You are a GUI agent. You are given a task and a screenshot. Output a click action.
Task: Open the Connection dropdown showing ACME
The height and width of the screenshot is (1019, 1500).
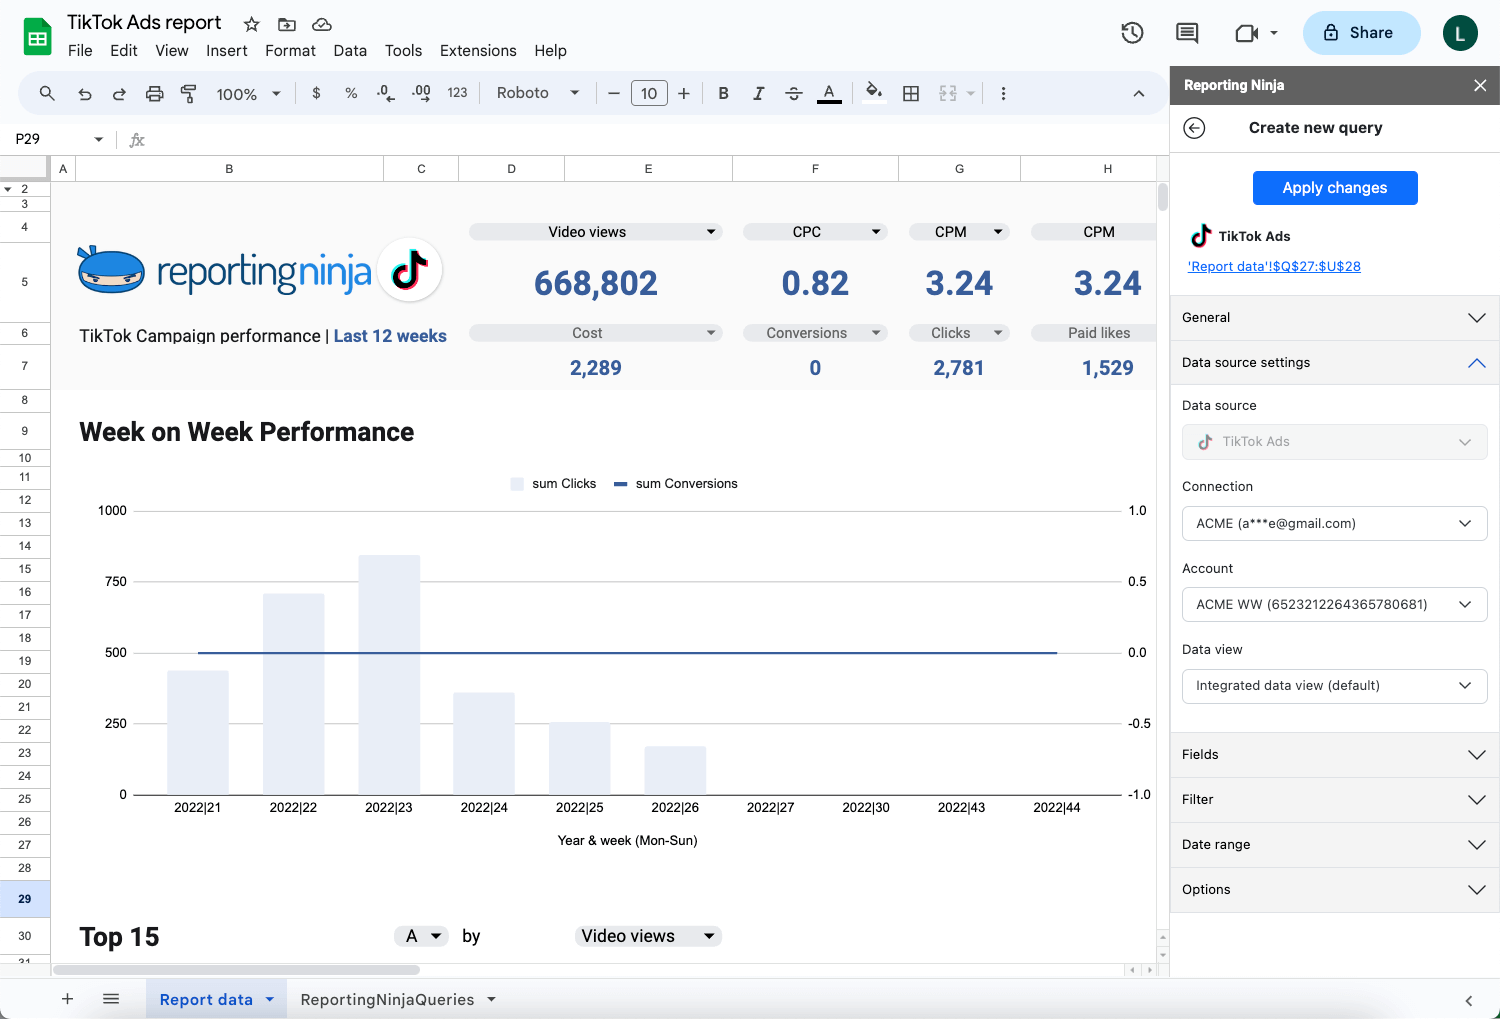(x=1334, y=523)
